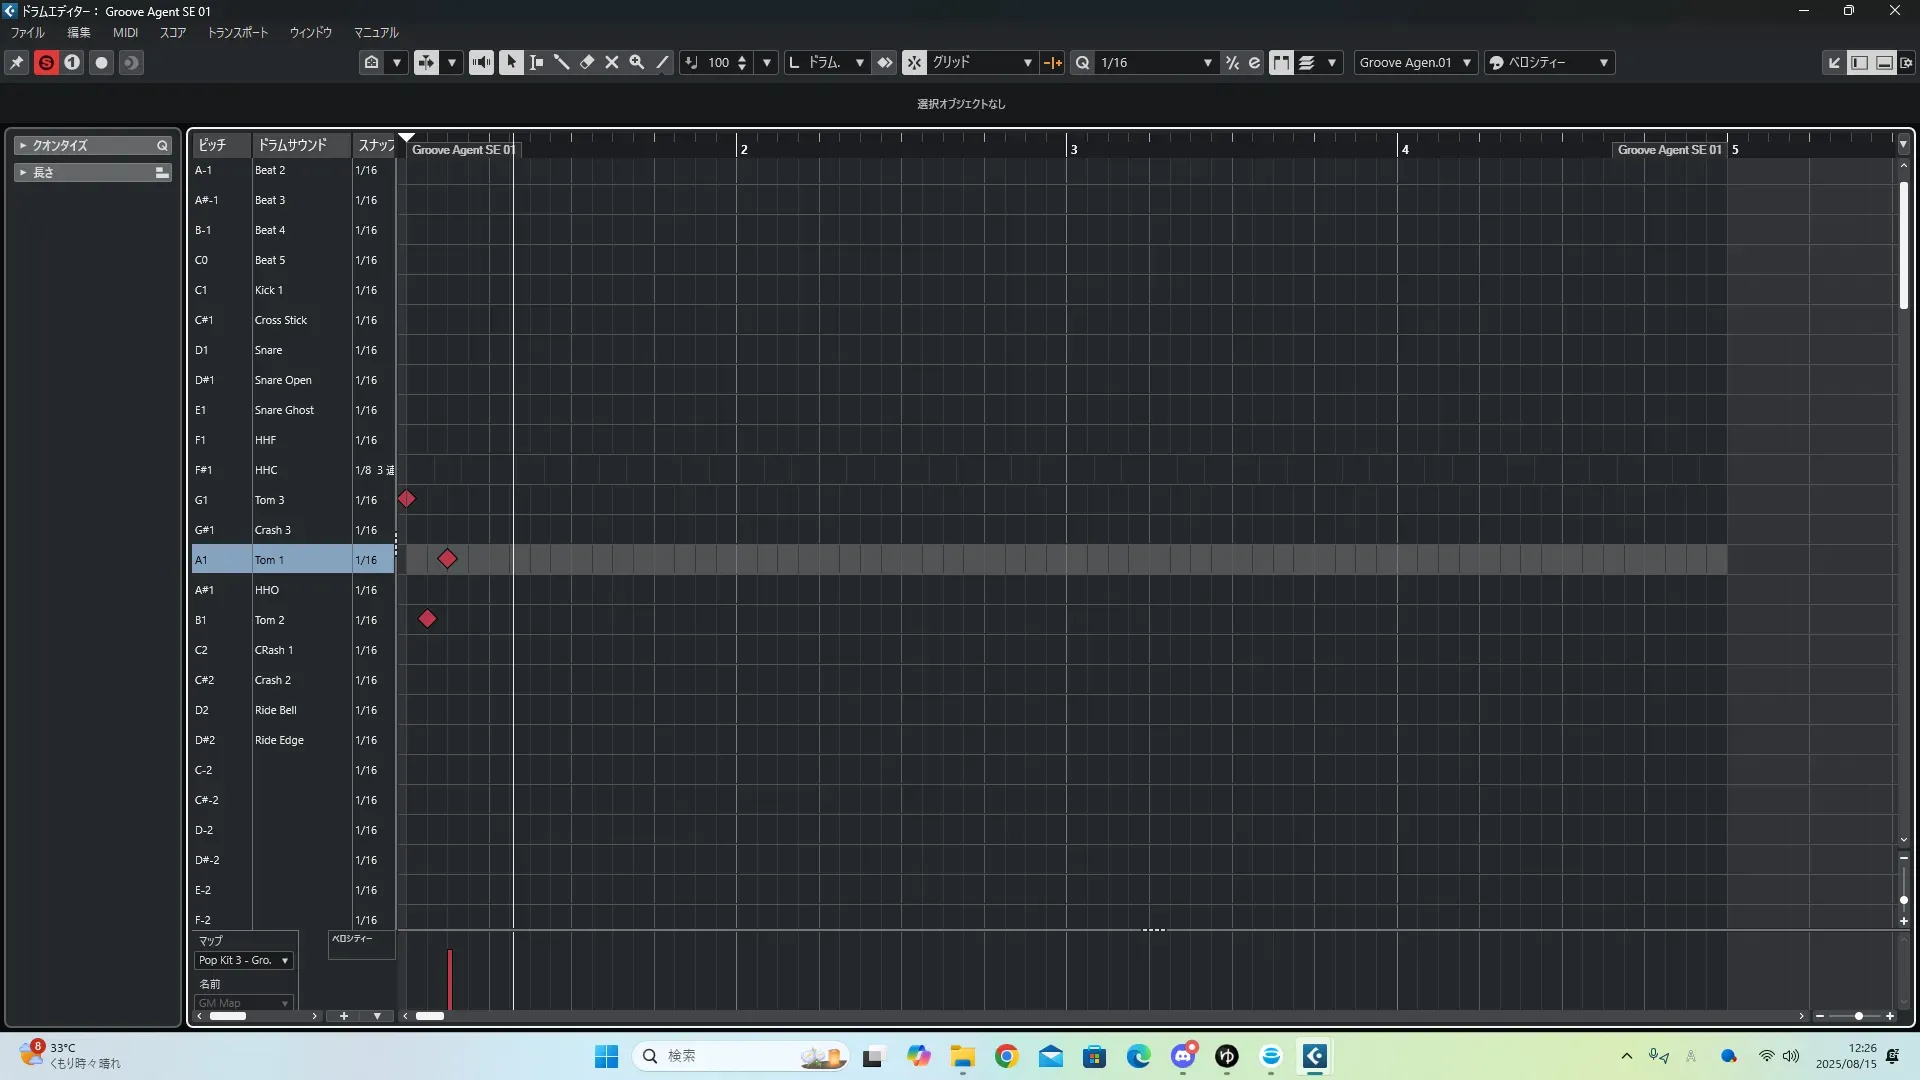Toggle Acoustic Feedback speaker icon
Viewport: 1920px width, 1080px height.
click(481, 62)
